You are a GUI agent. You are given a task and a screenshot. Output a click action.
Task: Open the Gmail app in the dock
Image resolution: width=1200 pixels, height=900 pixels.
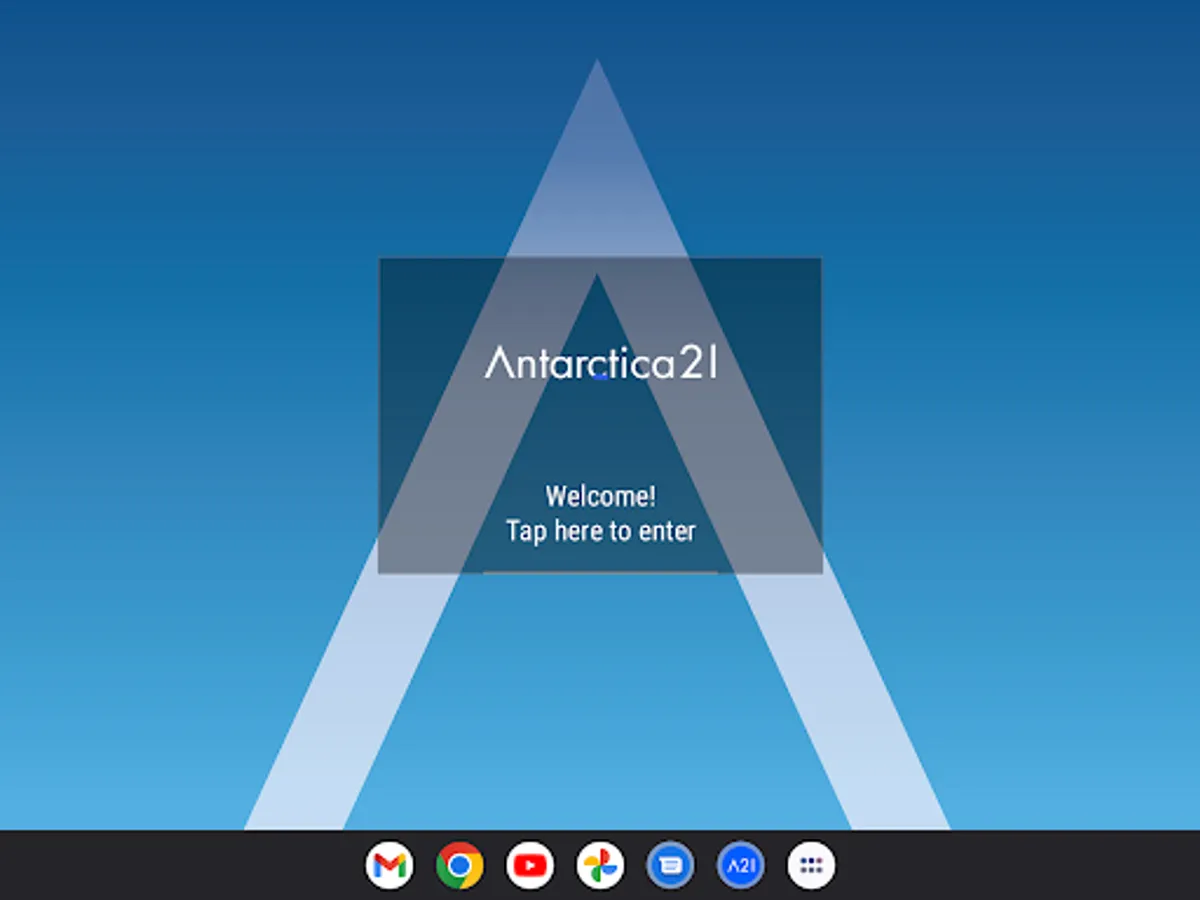[x=389, y=865]
